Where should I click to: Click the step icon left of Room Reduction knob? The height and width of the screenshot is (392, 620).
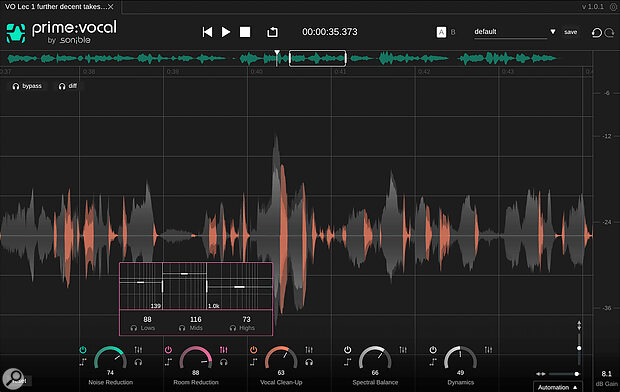coord(168,362)
